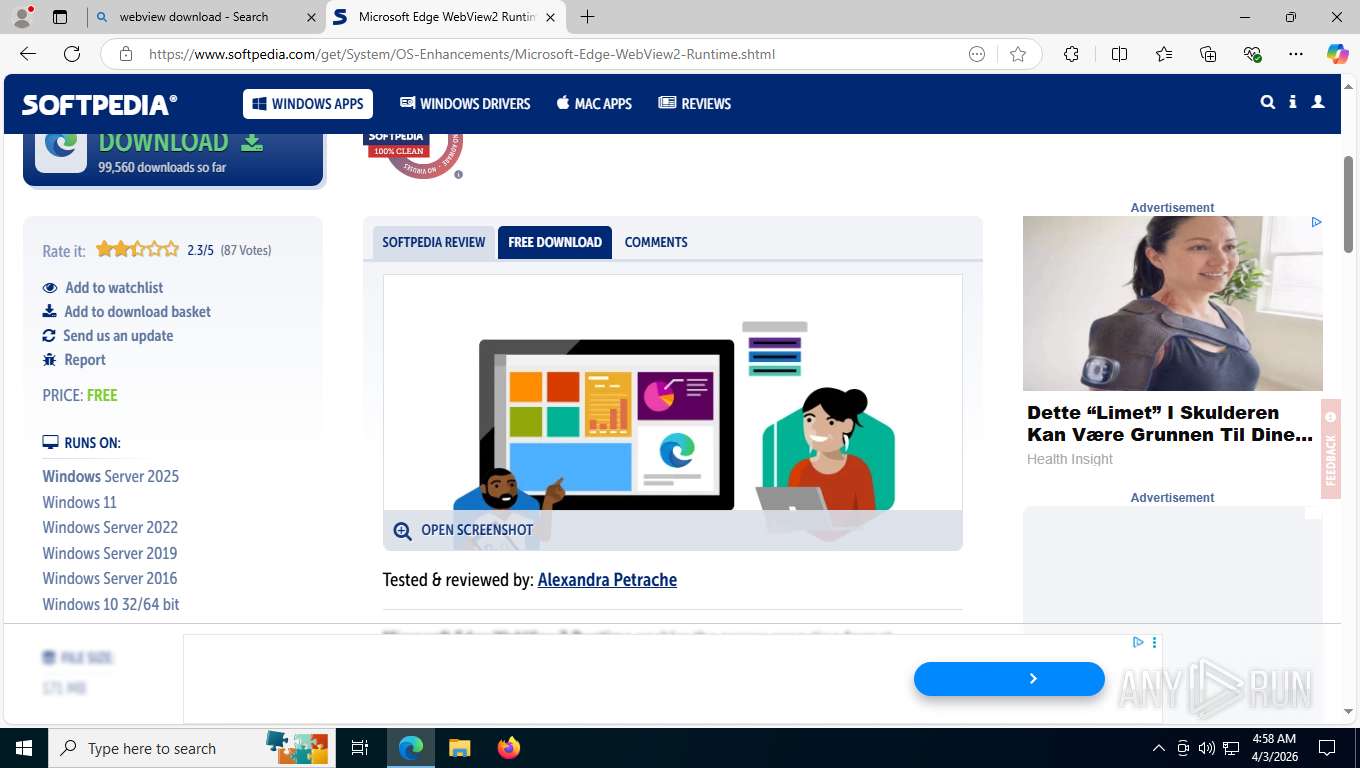1360x768 pixels.
Task: Open the Favorites list icon
Action: click(1164, 54)
